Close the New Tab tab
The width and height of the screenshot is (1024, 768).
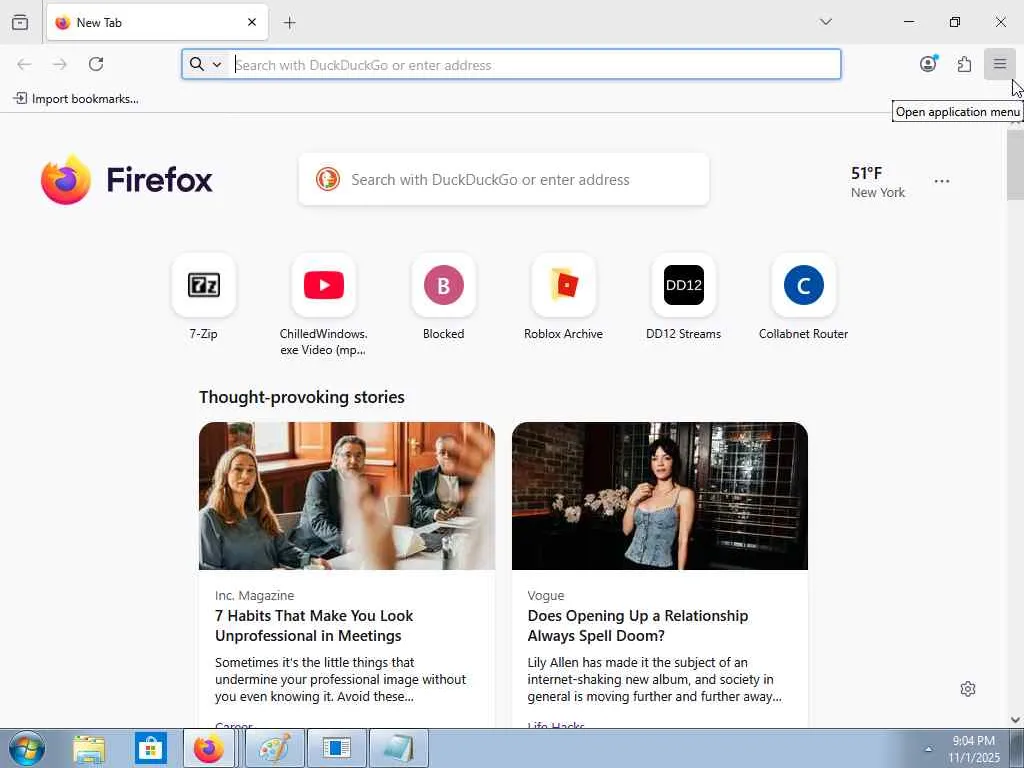point(252,22)
